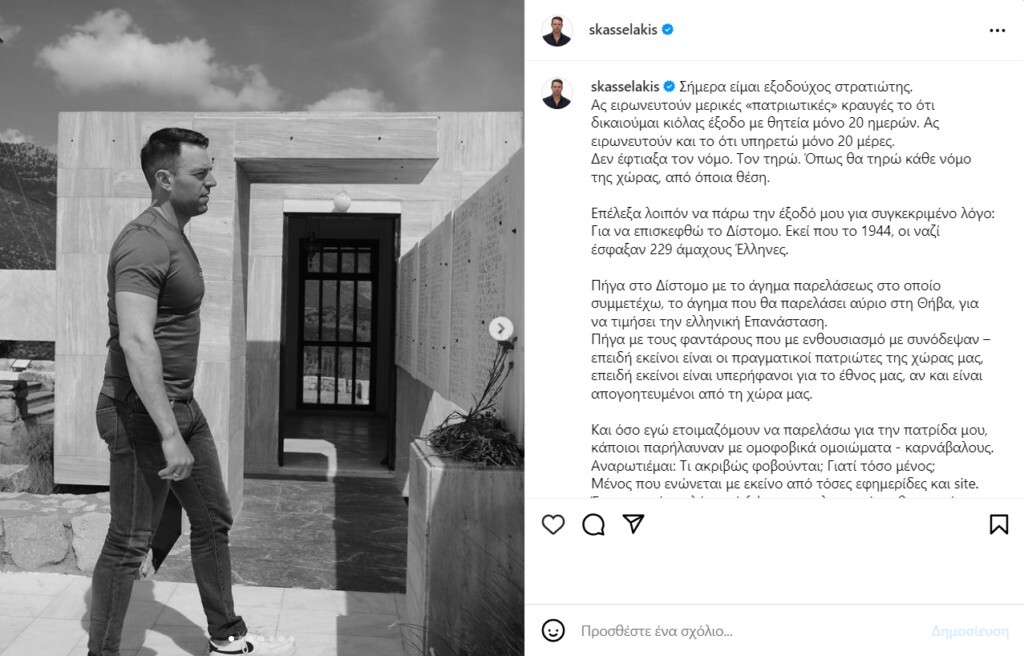The image size is (1024, 656).
Task: Share the post using the paper plane icon
Action: click(x=633, y=524)
